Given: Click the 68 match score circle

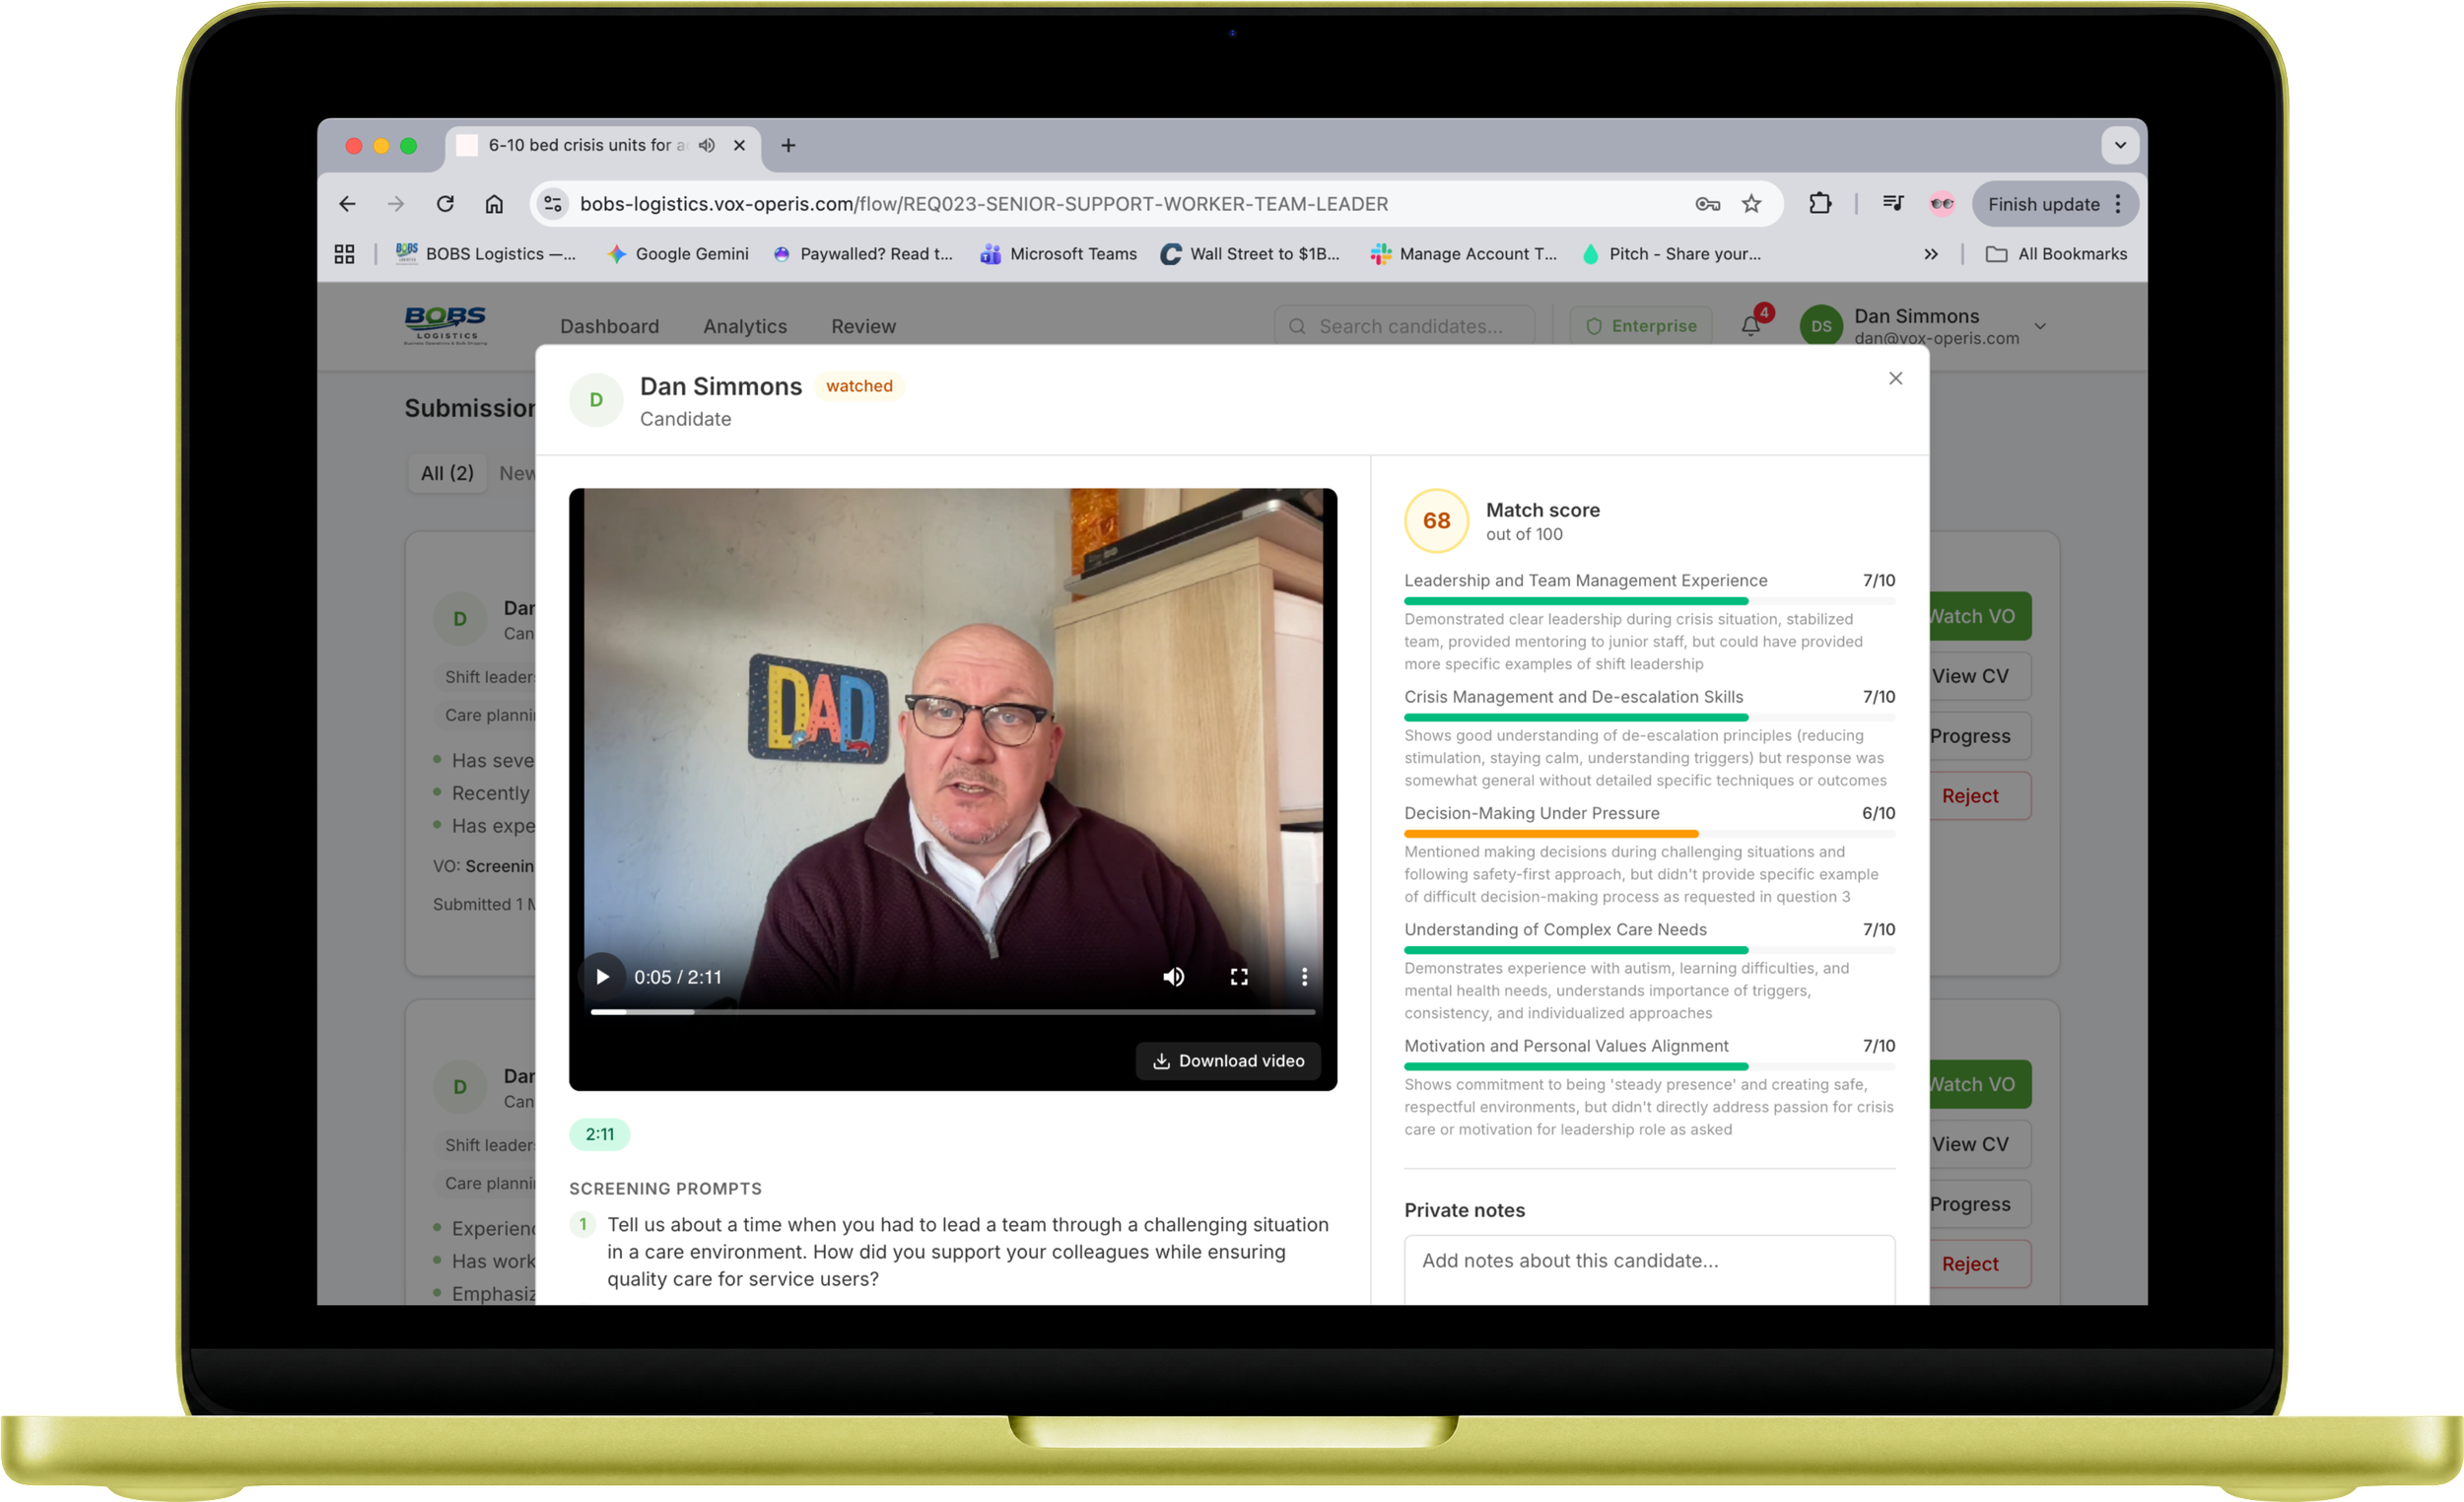Looking at the screenshot, I should point(1436,520).
